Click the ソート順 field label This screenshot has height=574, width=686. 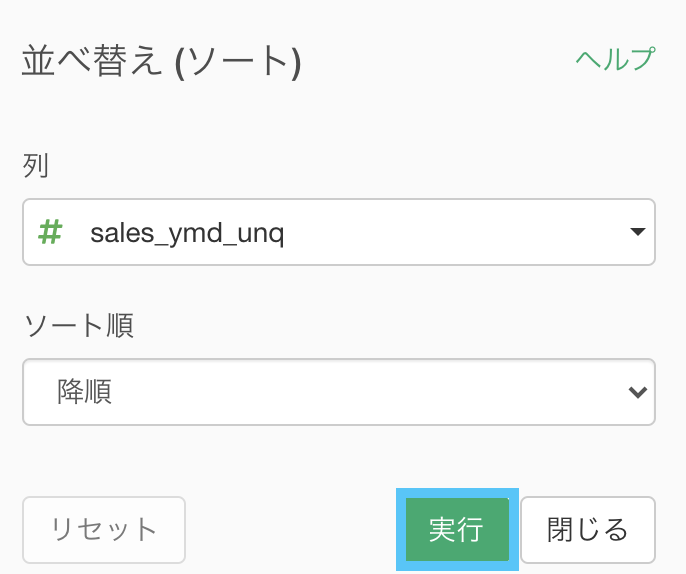pyautogui.click(x=79, y=326)
